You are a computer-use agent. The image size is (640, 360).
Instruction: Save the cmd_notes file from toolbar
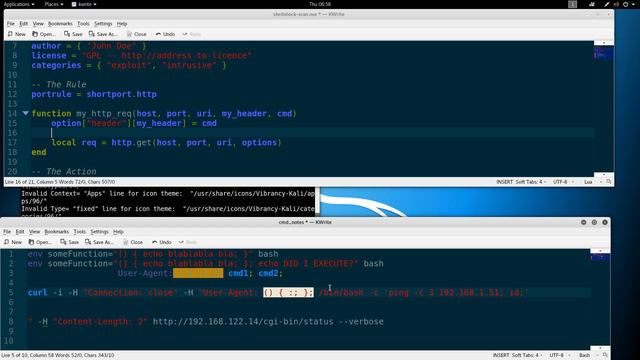click(70, 242)
